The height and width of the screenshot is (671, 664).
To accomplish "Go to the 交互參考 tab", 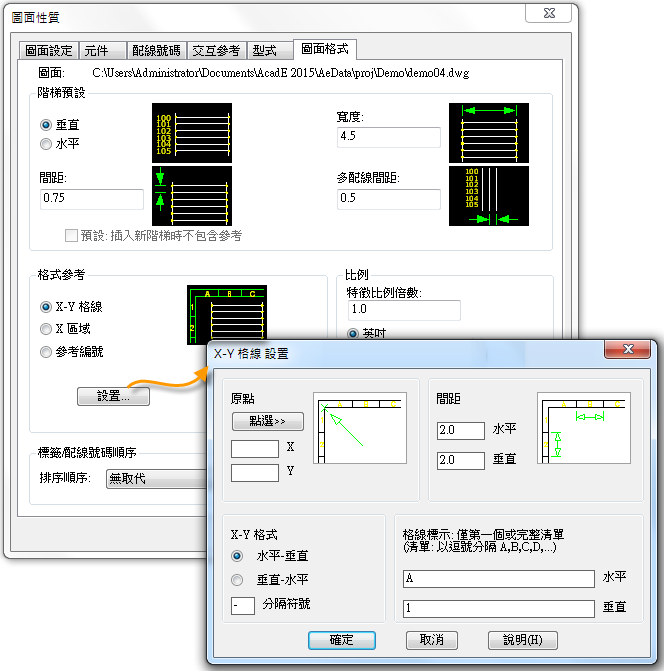I will pos(216,51).
